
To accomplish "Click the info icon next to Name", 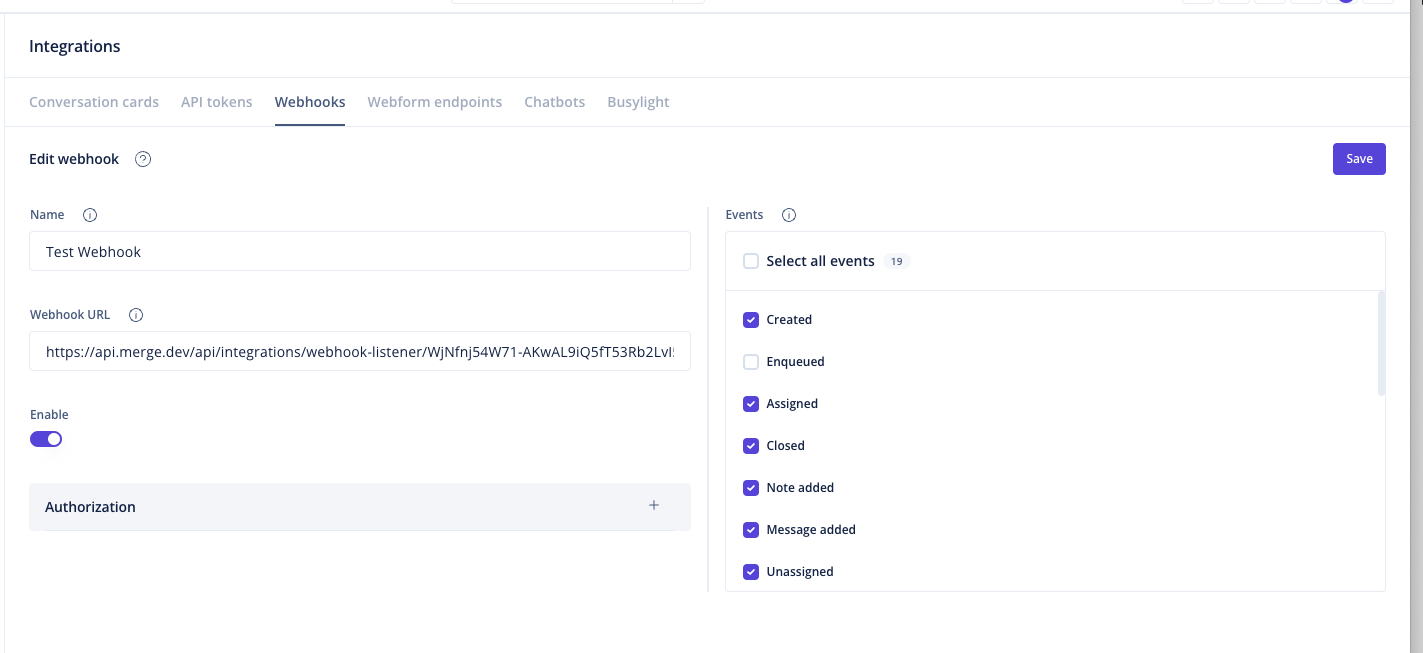I will 90,215.
